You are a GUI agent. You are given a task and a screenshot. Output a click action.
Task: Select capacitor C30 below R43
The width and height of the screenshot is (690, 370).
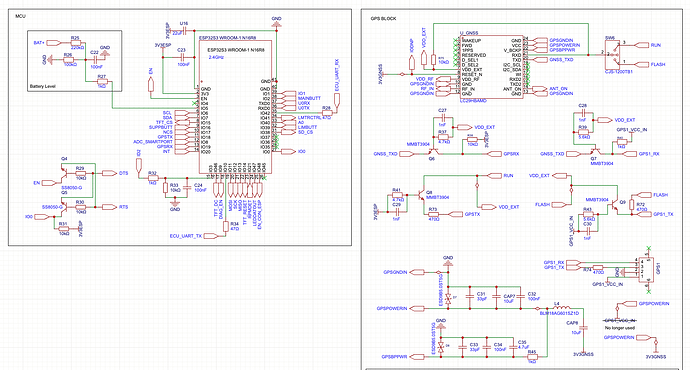coord(587,231)
